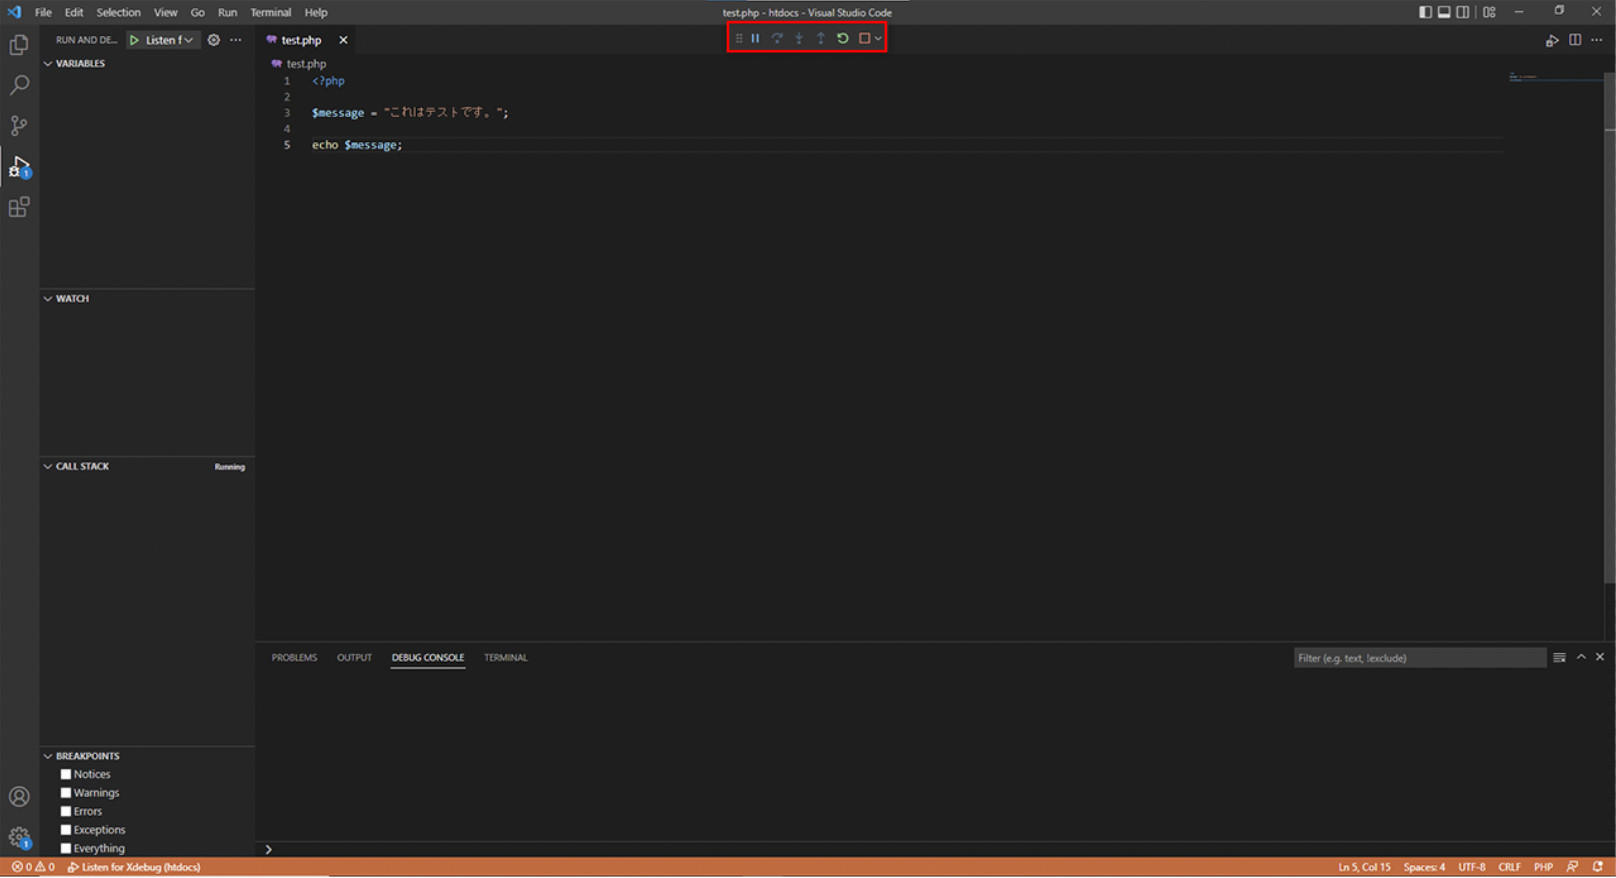Enable the Exceptions breakpoint checkbox
The image size is (1616, 878).
pyautogui.click(x=66, y=830)
